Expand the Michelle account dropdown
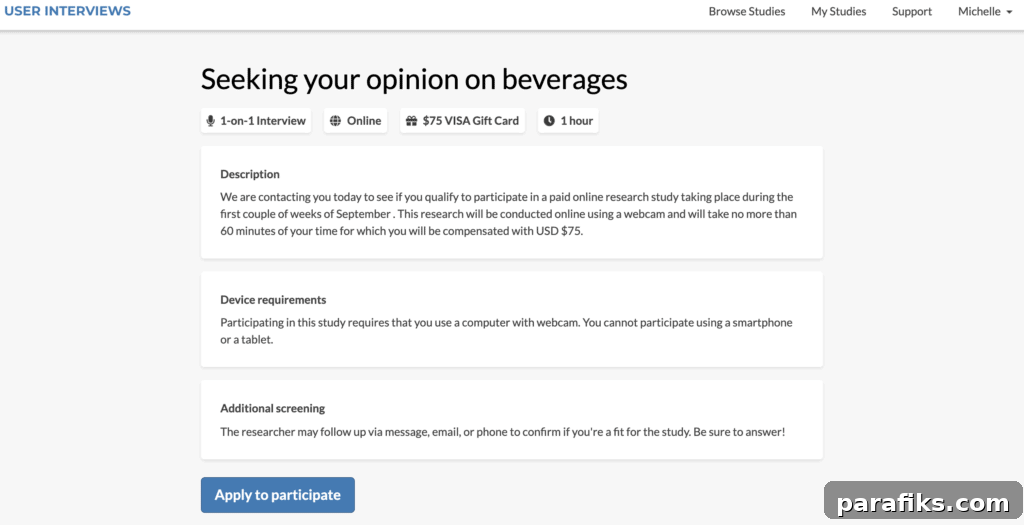The height and width of the screenshot is (525, 1024). click(x=985, y=12)
